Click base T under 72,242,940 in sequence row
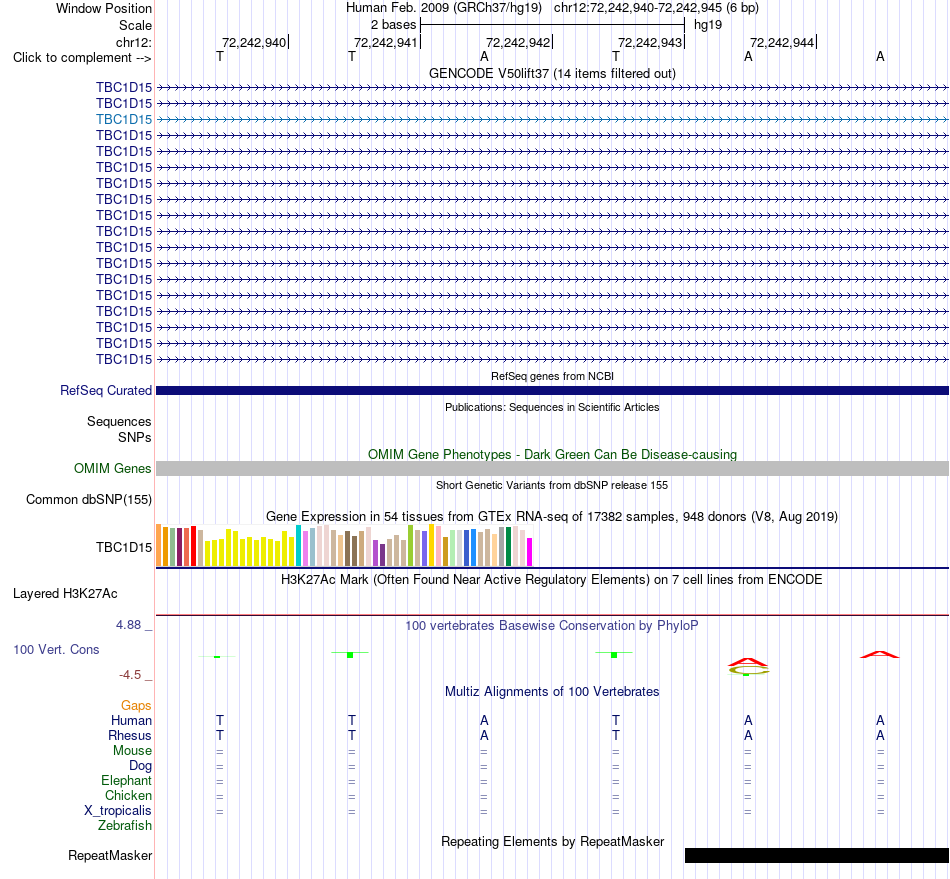Screen dimensions: 950x879 pyautogui.click(x=220, y=57)
